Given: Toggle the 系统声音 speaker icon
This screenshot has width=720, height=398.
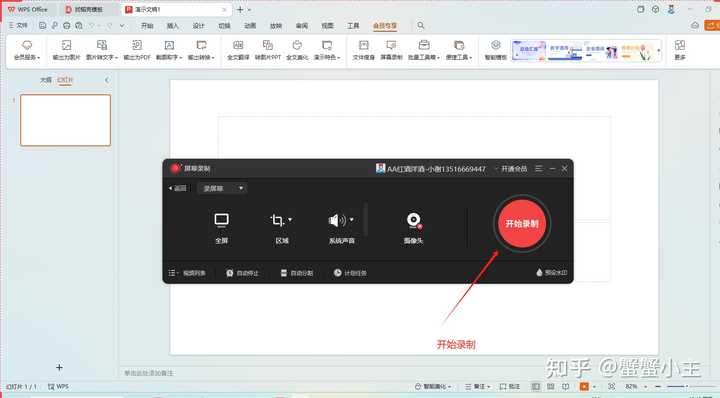Looking at the screenshot, I should (338, 220).
